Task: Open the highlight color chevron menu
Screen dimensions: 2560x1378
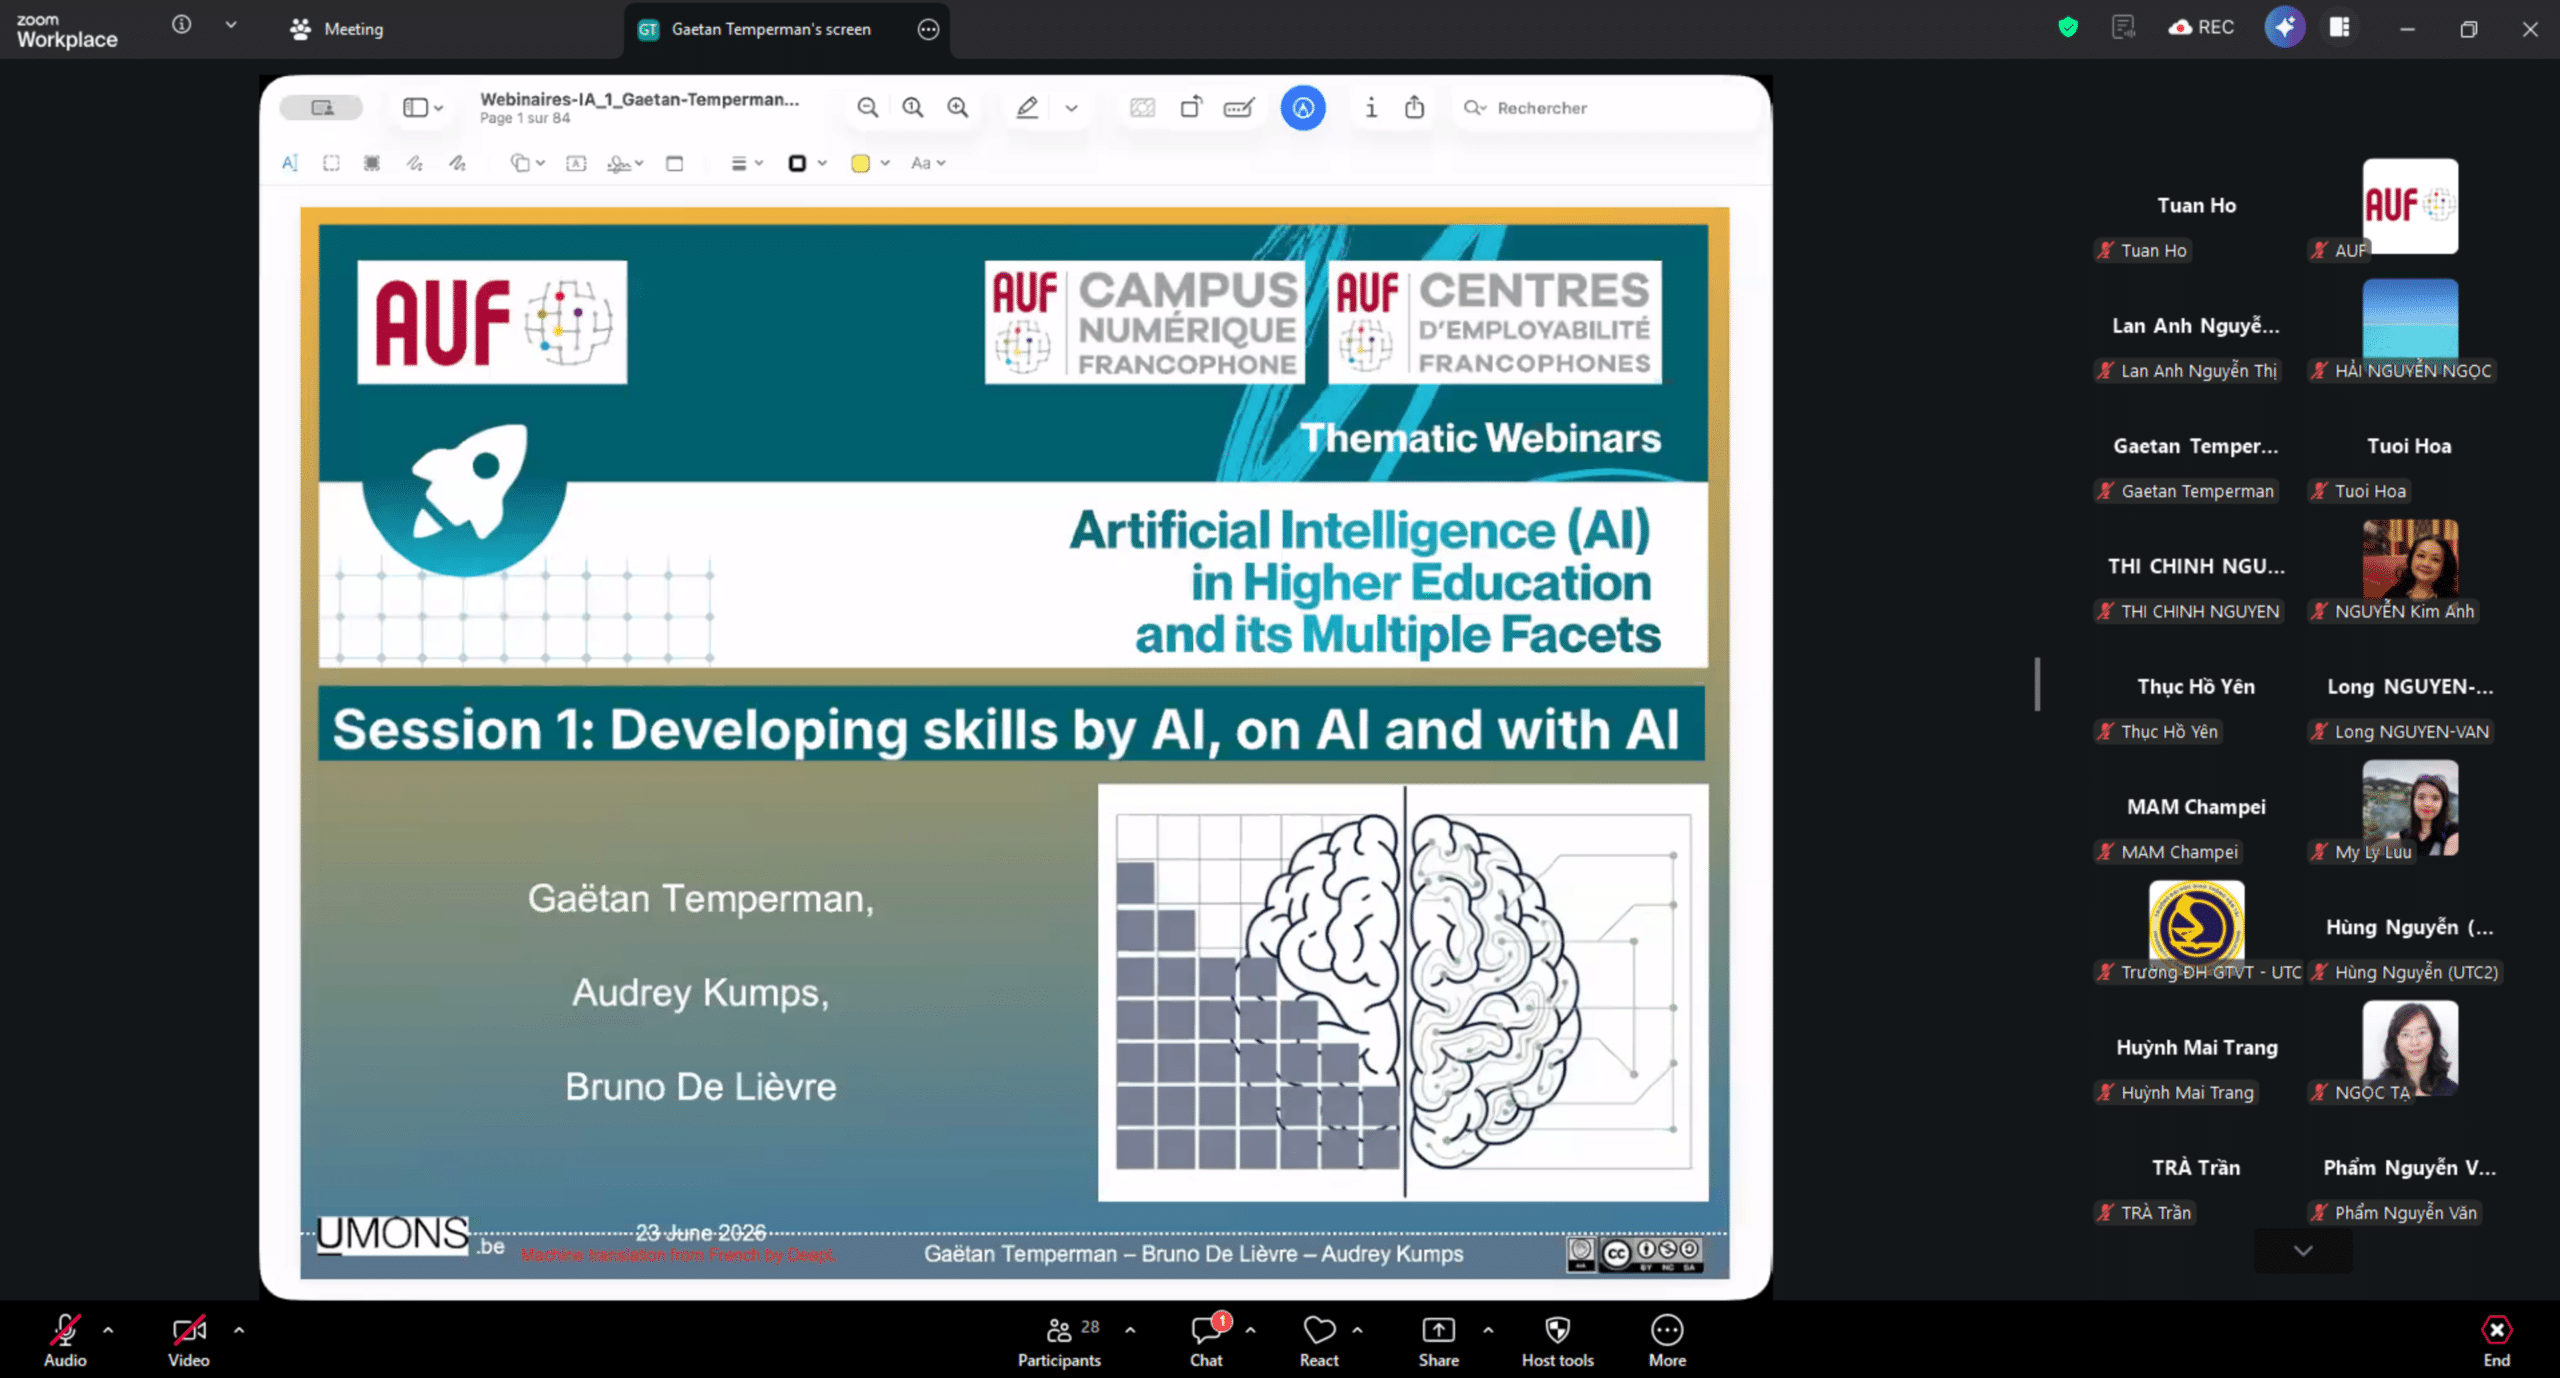Action: 1071,108
